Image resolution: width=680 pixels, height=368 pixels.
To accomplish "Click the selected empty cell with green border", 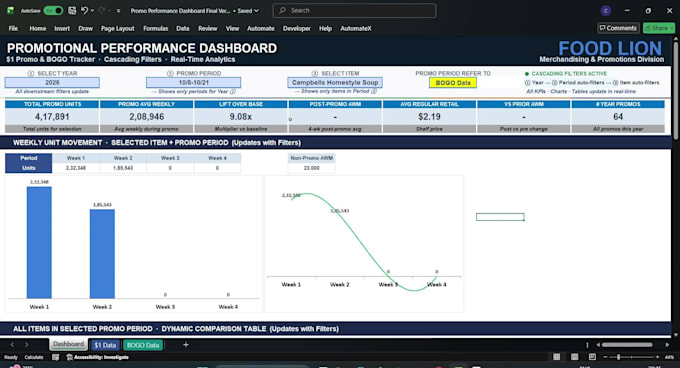I will point(500,217).
